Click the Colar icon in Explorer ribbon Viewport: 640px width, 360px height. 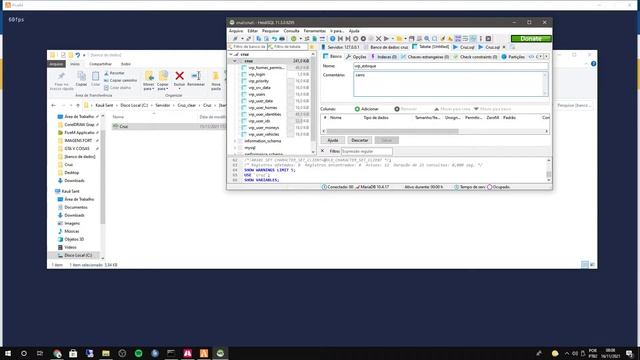pyautogui.click(x=95, y=76)
